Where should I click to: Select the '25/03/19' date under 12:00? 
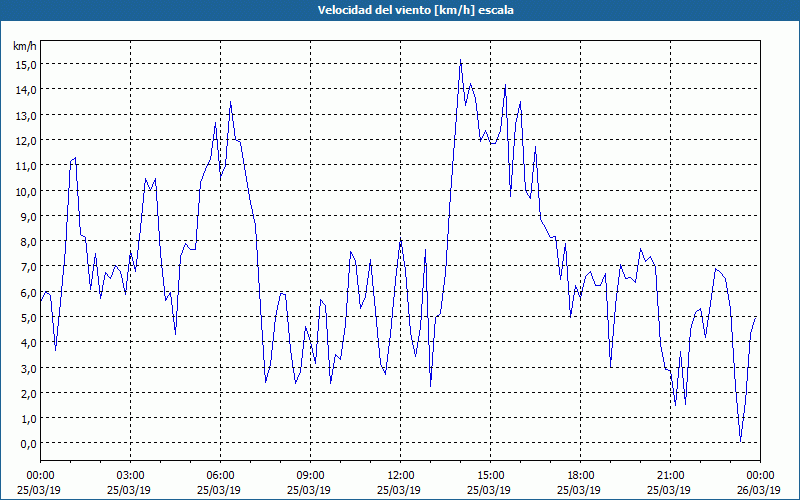(x=399, y=490)
